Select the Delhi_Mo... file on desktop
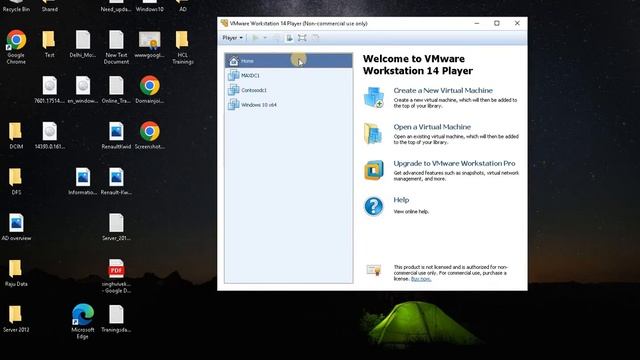640x360 pixels. 82,44
